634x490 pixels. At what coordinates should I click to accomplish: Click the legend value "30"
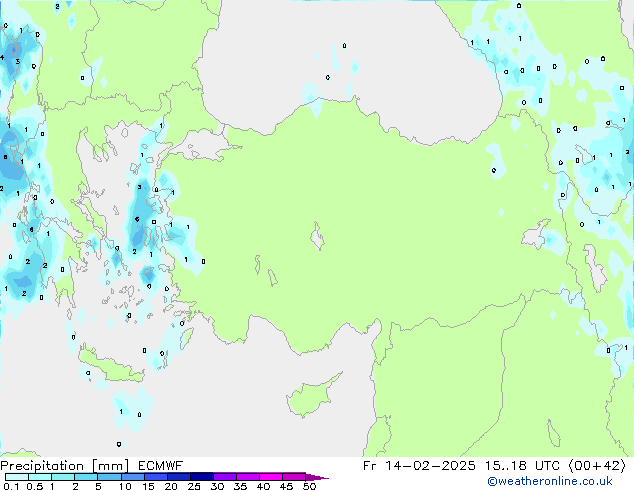[x=217, y=486]
